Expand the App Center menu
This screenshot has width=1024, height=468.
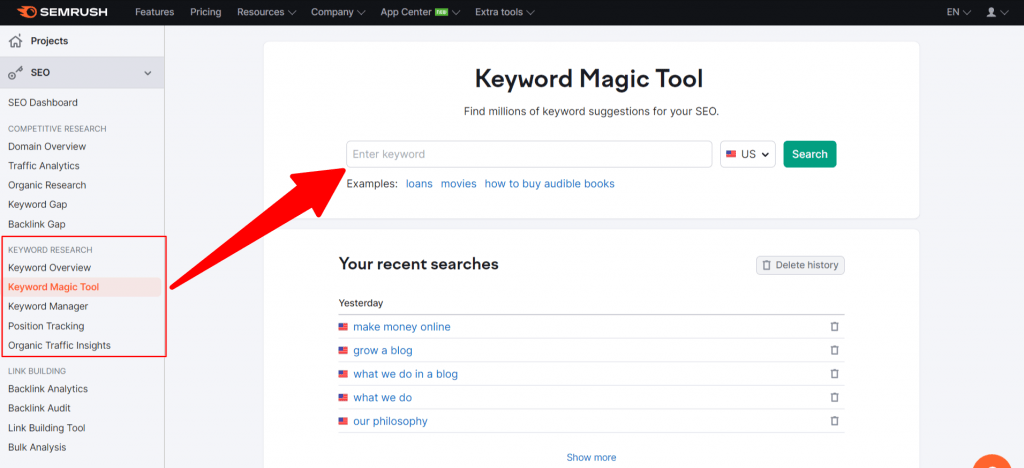(x=420, y=12)
